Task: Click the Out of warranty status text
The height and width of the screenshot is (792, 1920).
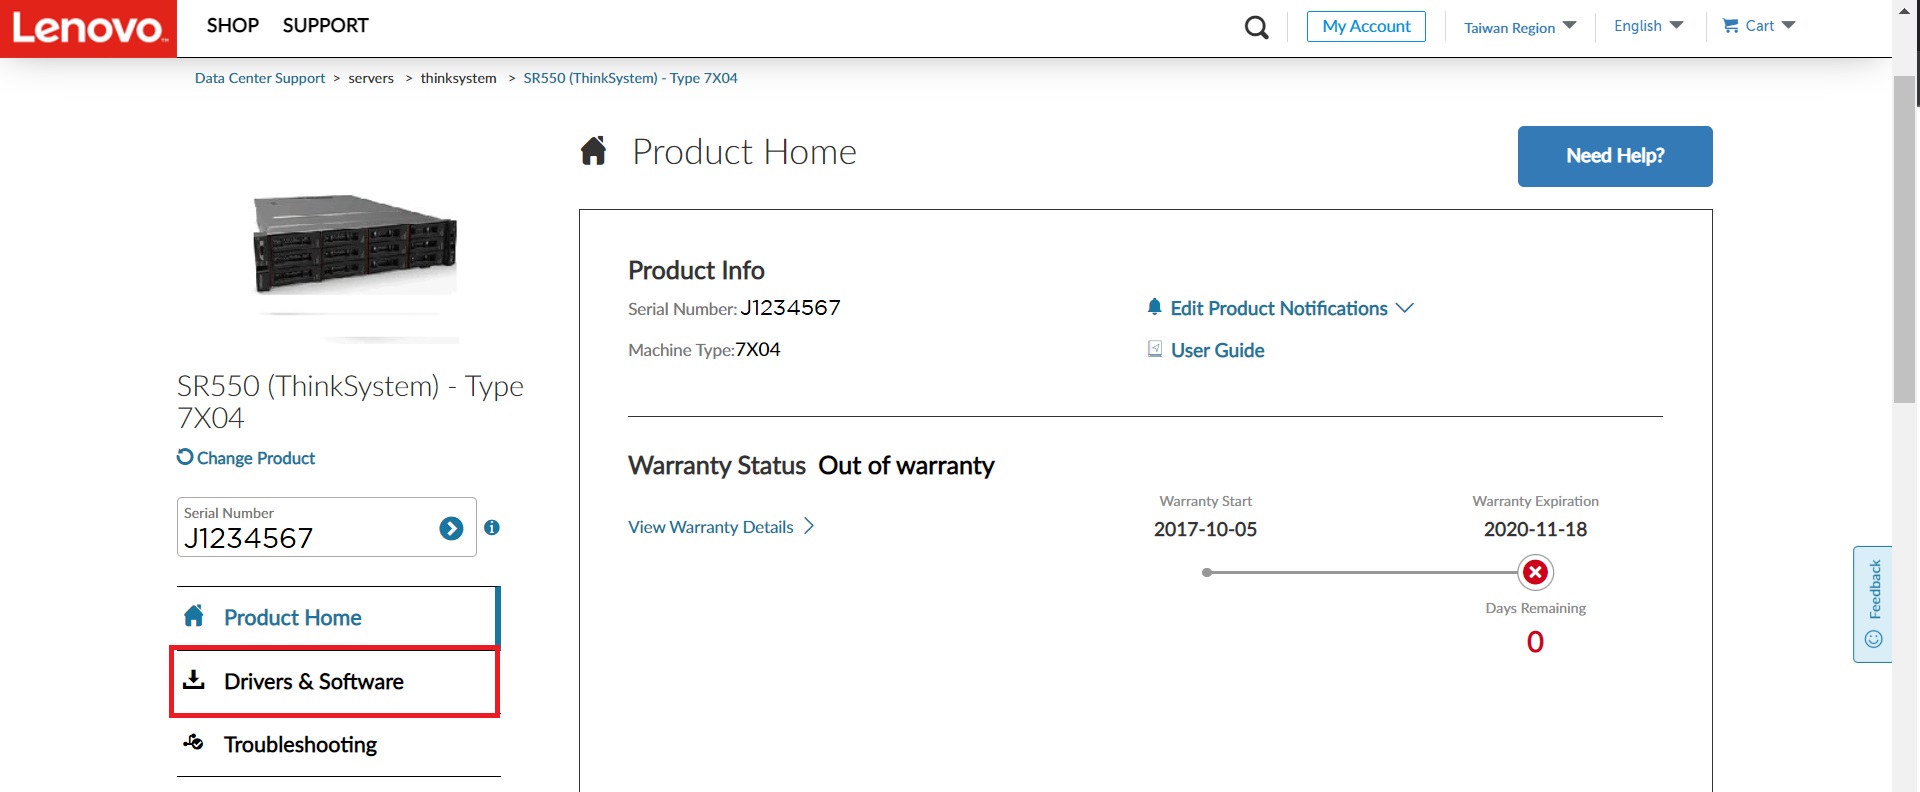Action: [x=906, y=466]
